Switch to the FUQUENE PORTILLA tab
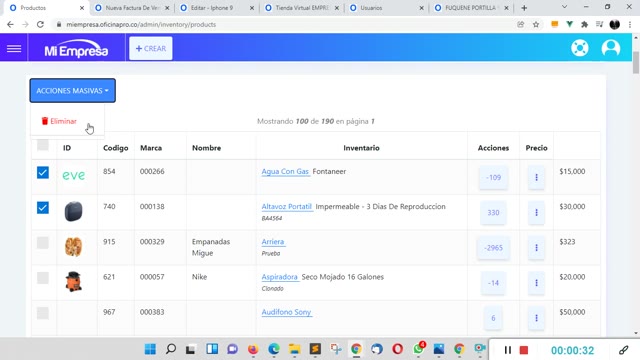Screen dimensions: 640x360 tap(471, 8)
